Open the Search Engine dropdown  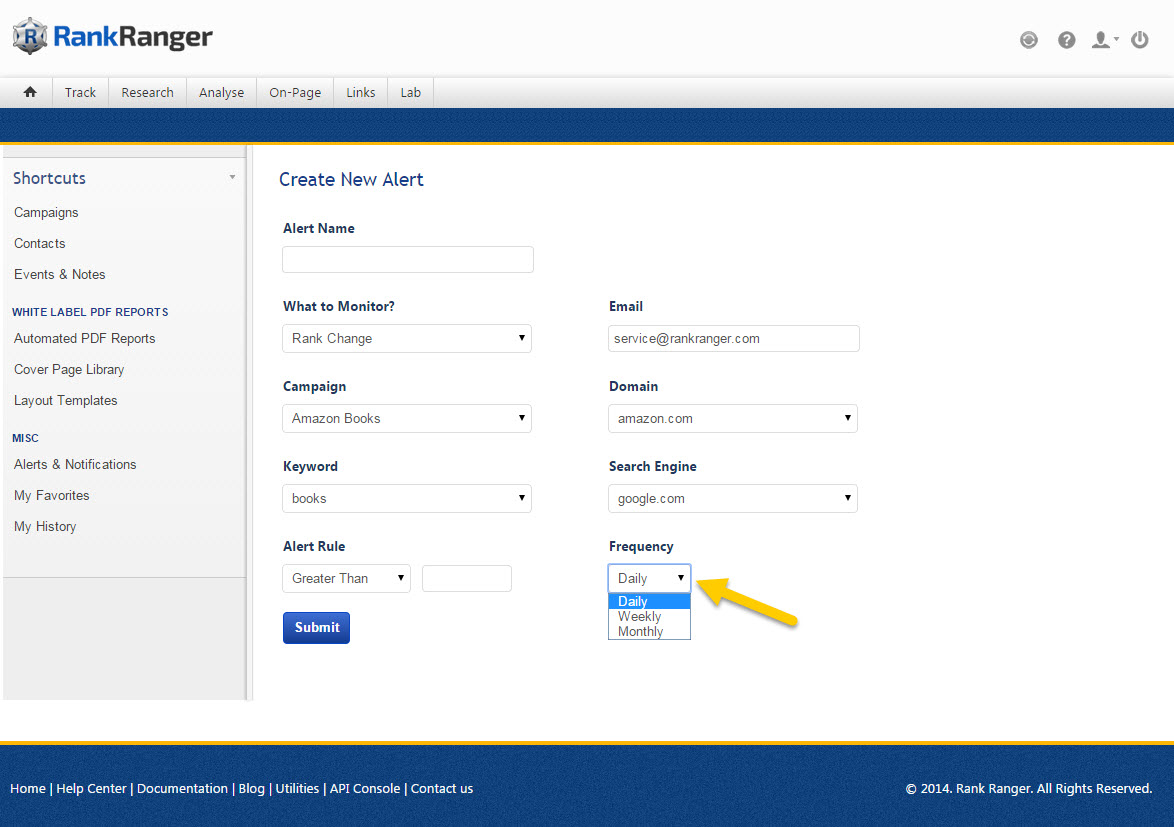pyautogui.click(x=732, y=498)
